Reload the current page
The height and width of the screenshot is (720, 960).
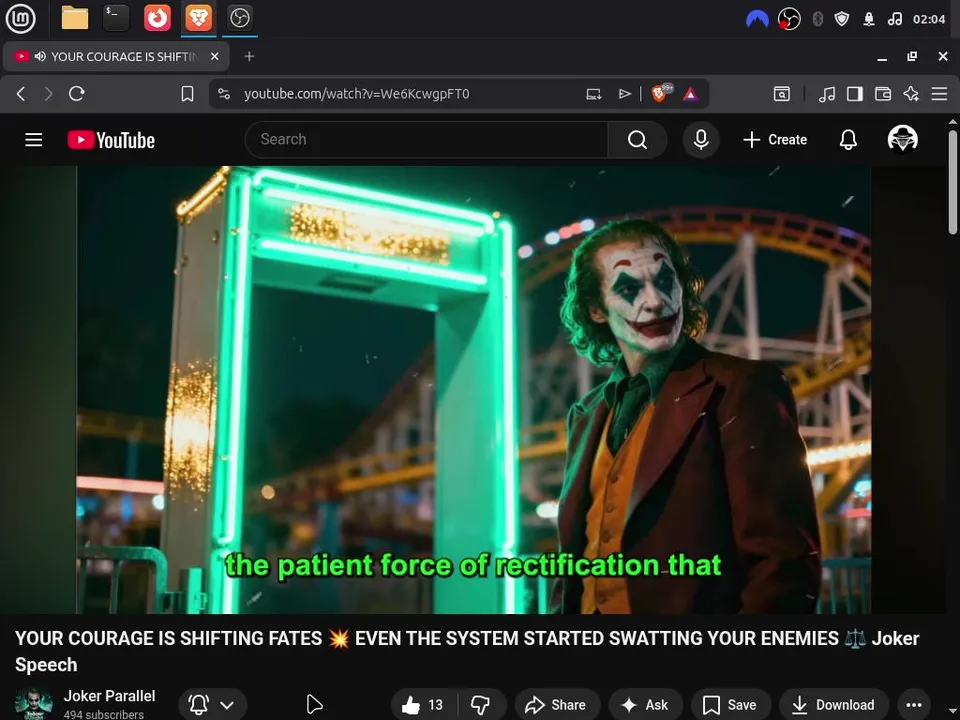click(77, 94)
